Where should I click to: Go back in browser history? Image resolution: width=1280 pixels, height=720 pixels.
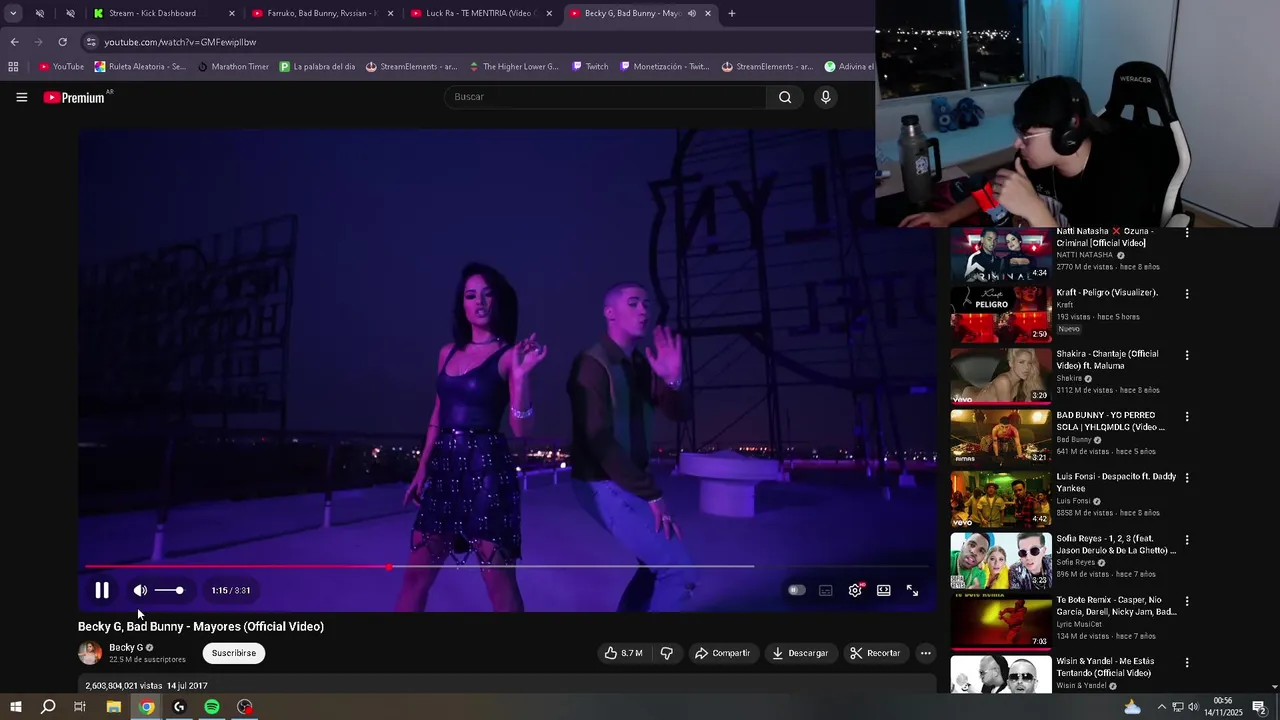pos(14,42)
